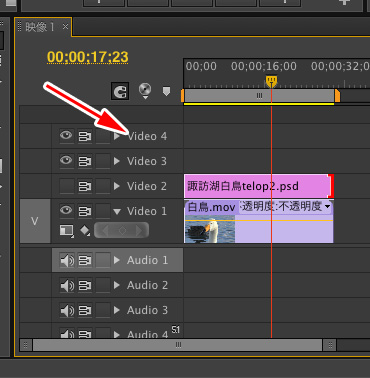
Task: Open Video 1 display style menu
Action: click(67, 231)
